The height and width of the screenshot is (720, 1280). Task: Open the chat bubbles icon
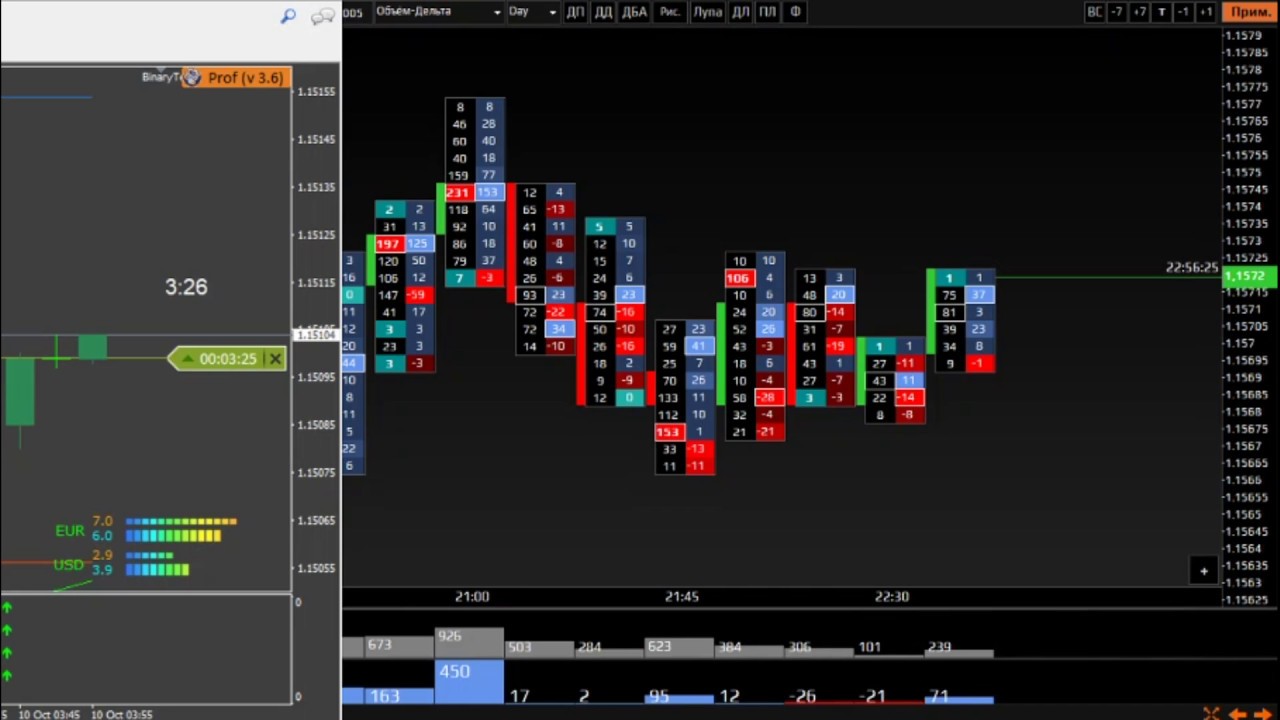(x=322, y=16)
